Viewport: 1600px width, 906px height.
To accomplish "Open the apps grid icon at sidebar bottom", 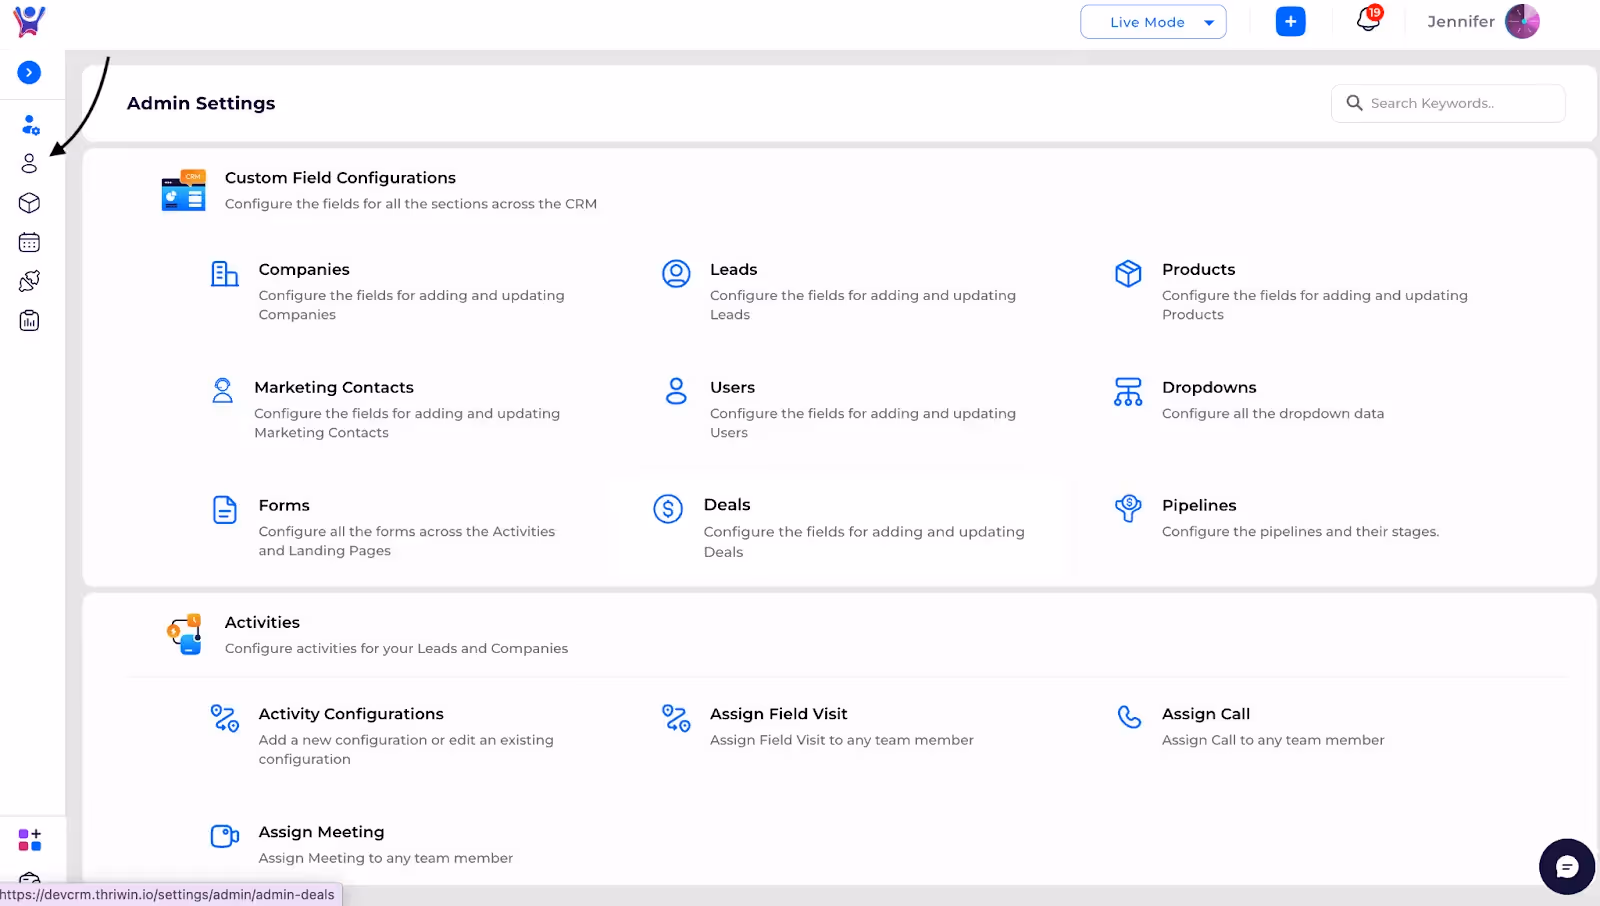I will (x=29, y=839).
